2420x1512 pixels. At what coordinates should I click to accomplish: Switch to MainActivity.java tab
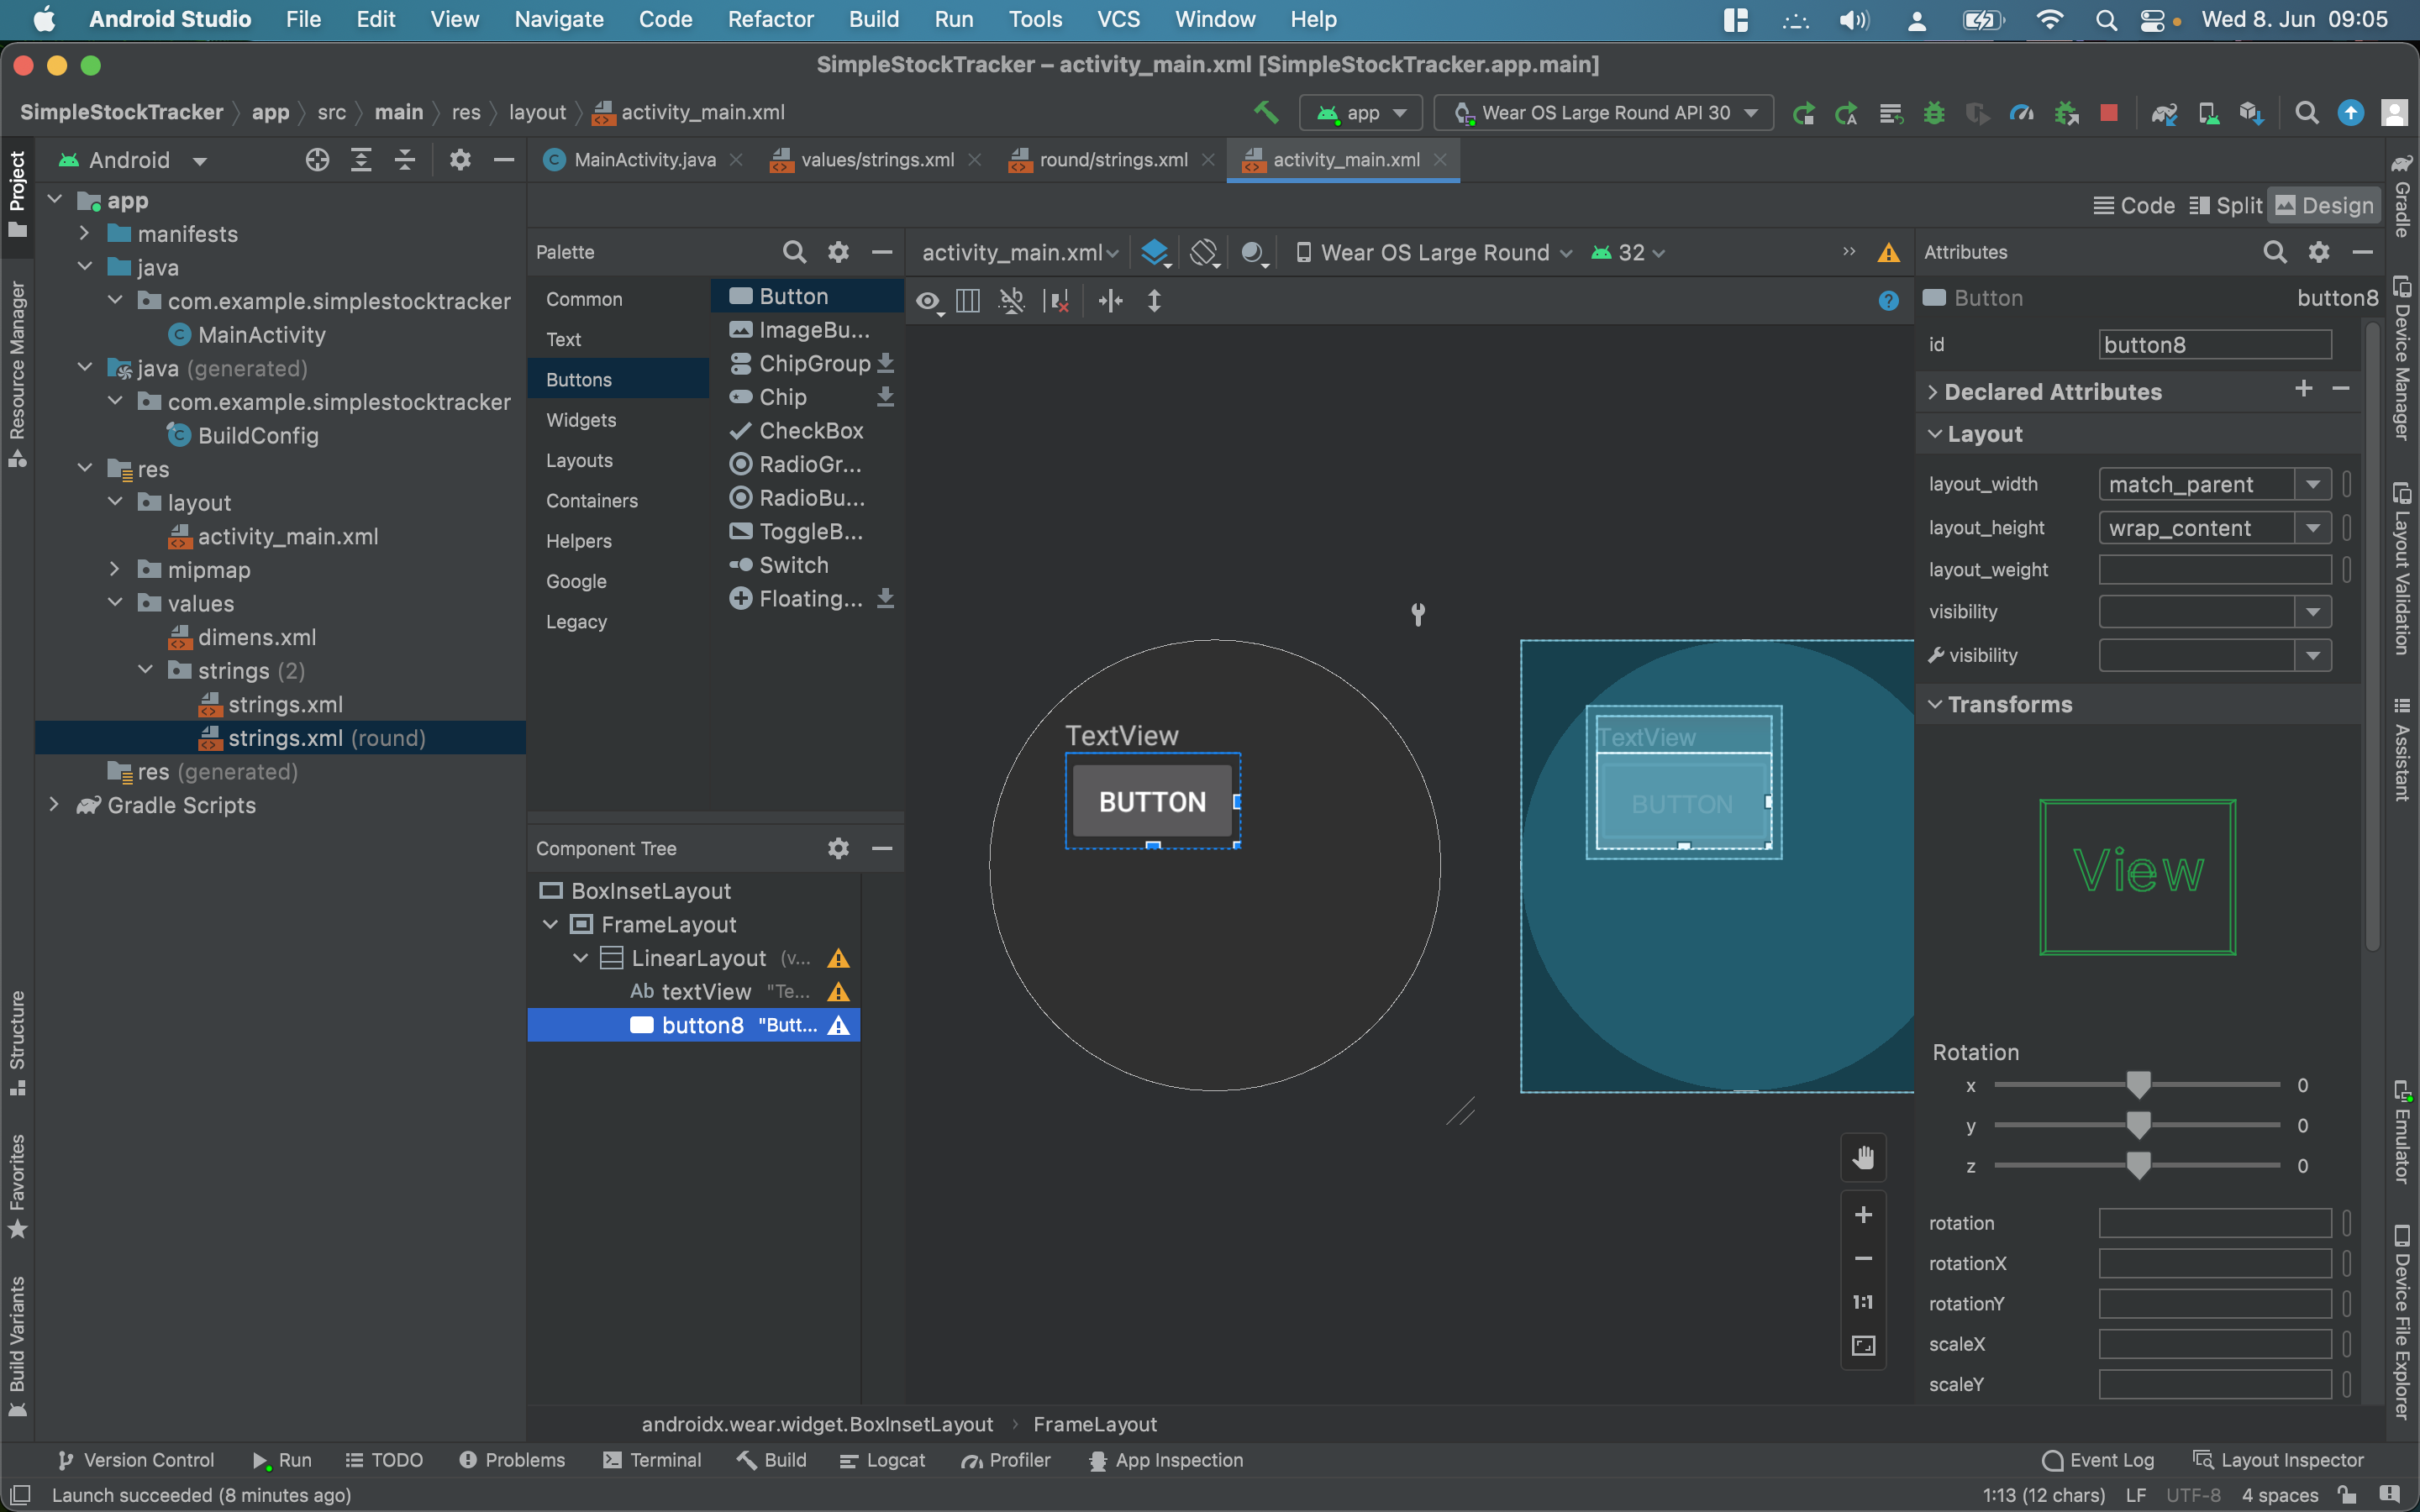coord(643,160)
